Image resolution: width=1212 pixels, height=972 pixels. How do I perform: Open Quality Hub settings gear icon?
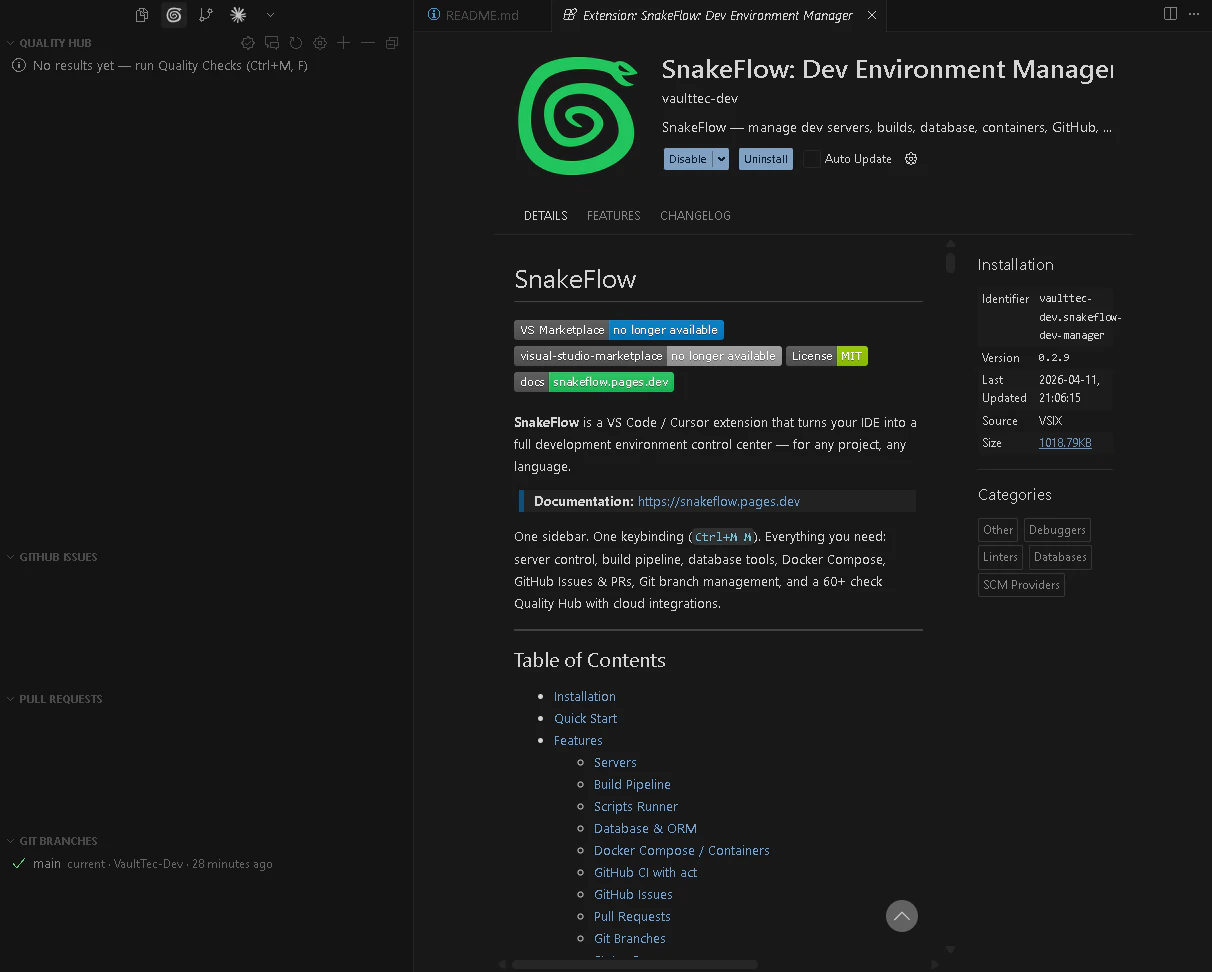tap(320, 43)
